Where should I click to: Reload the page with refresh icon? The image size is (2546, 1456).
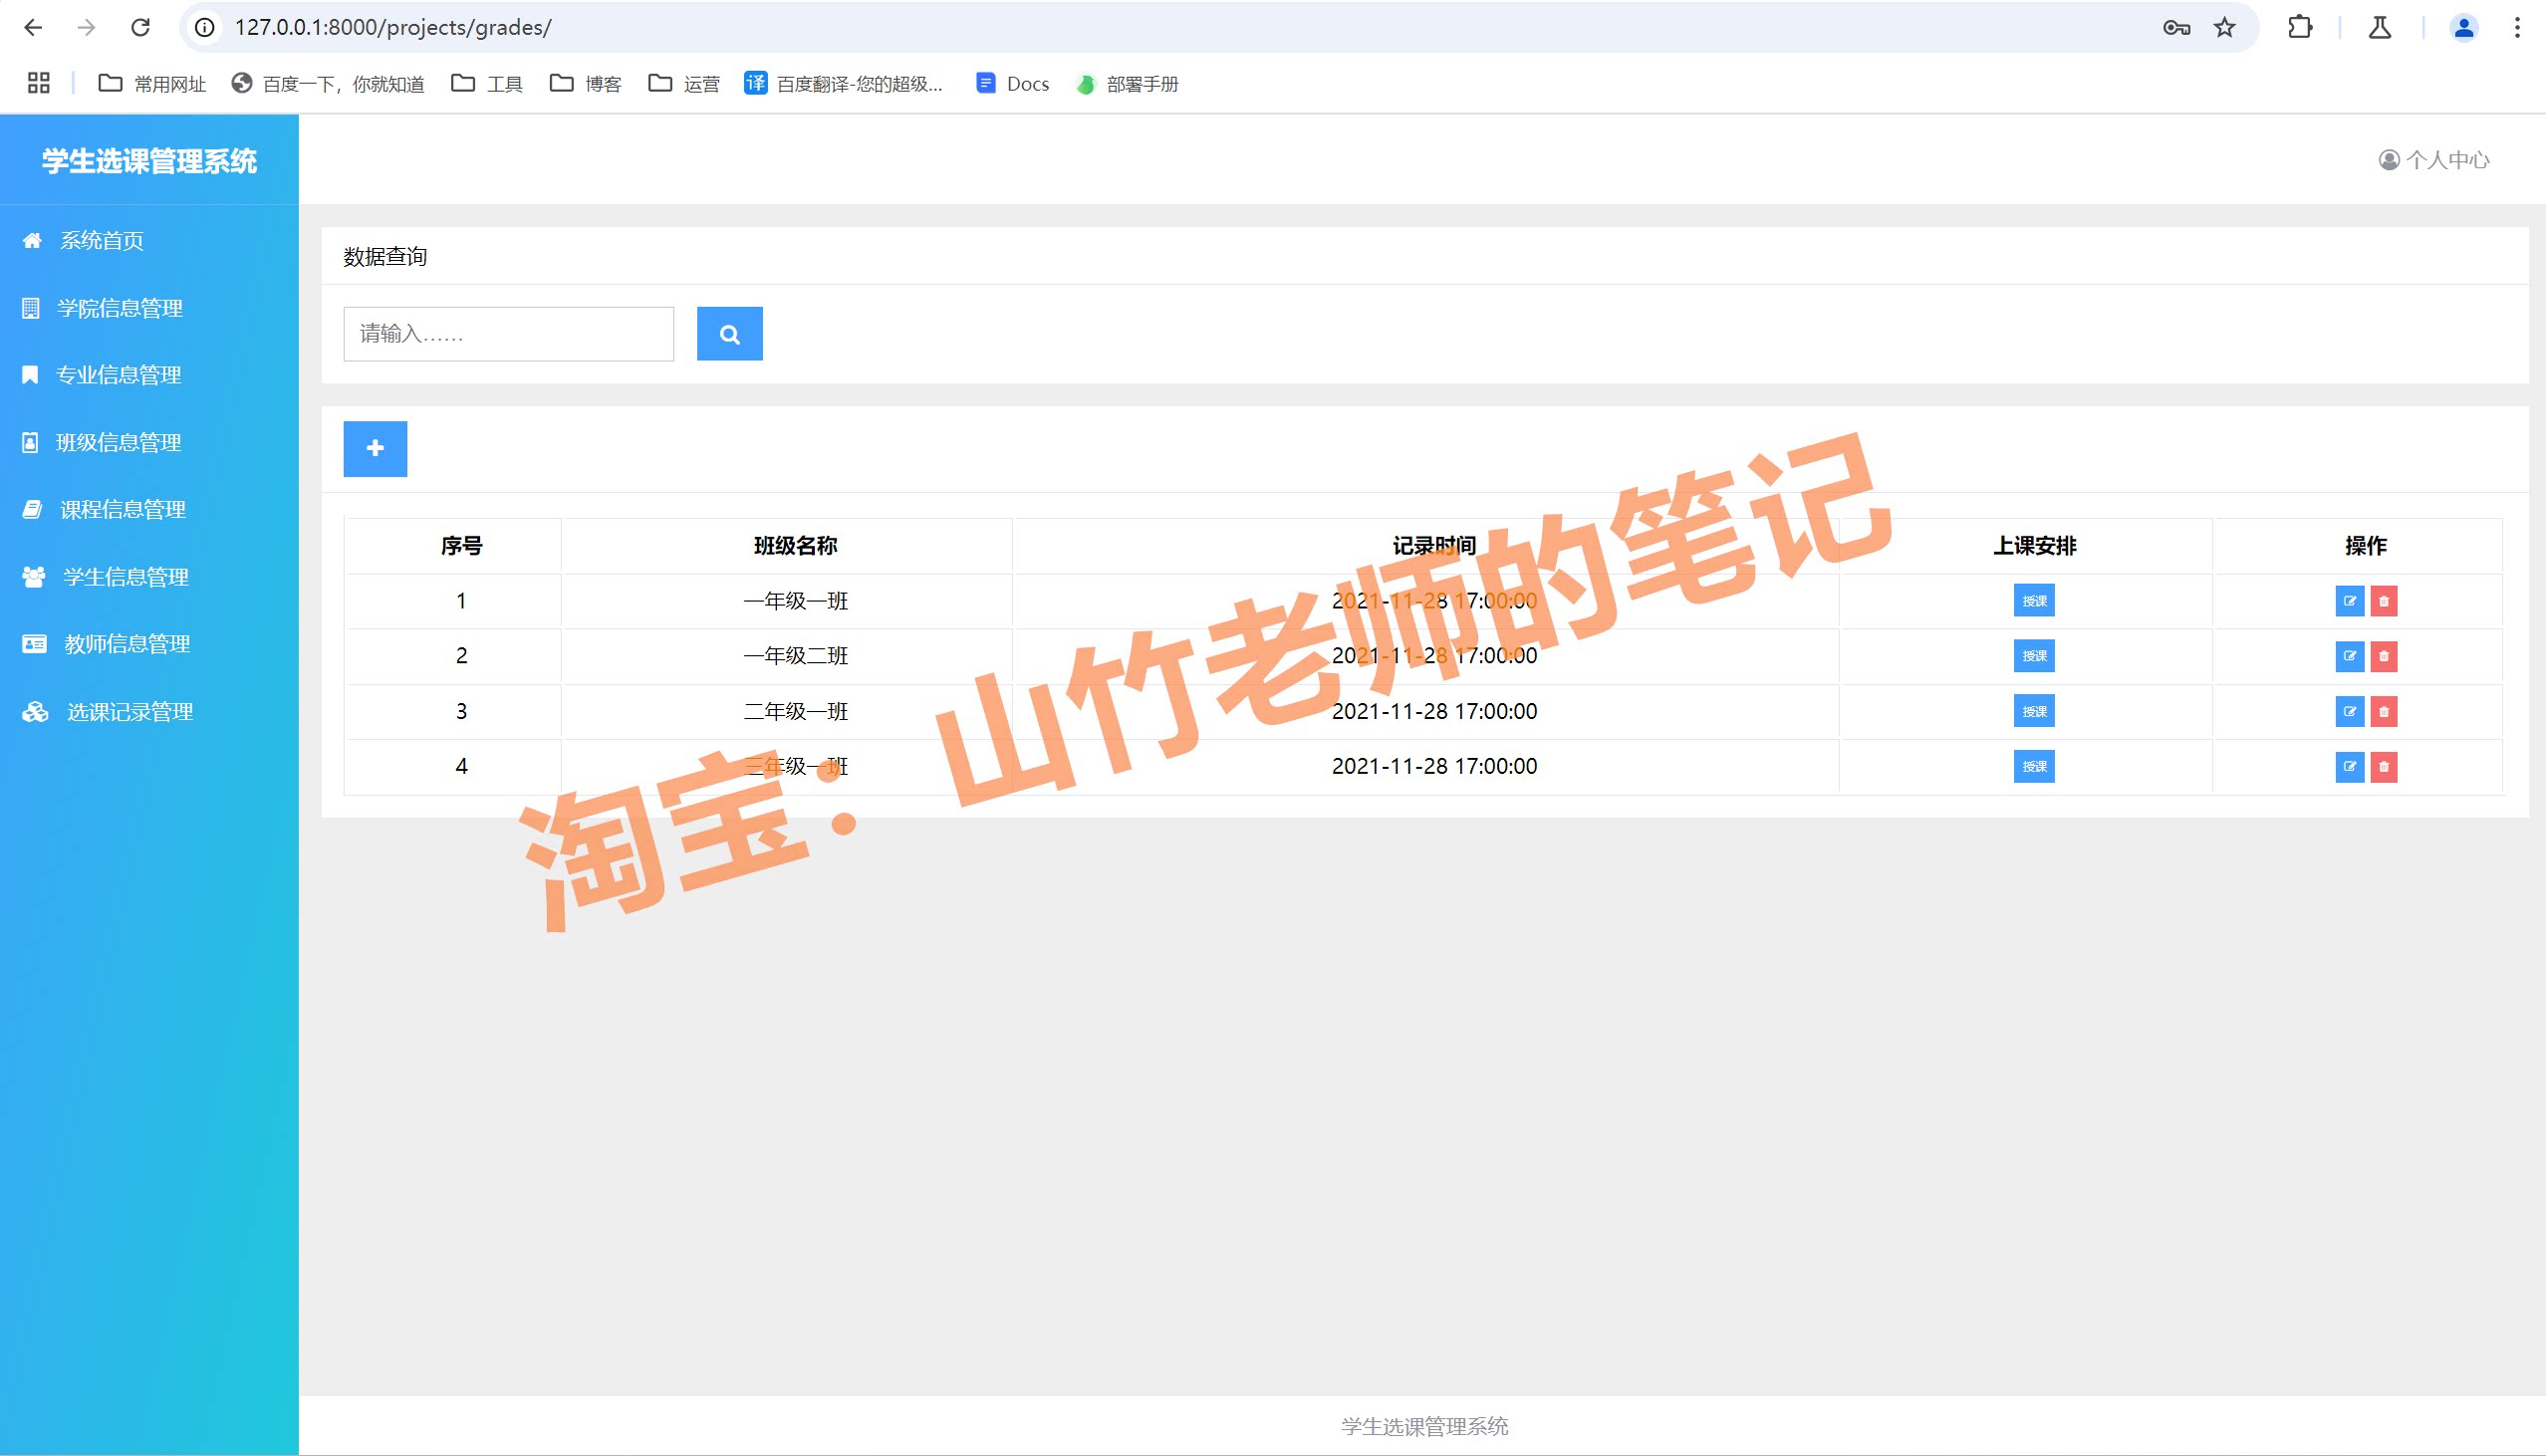(140, 28)
